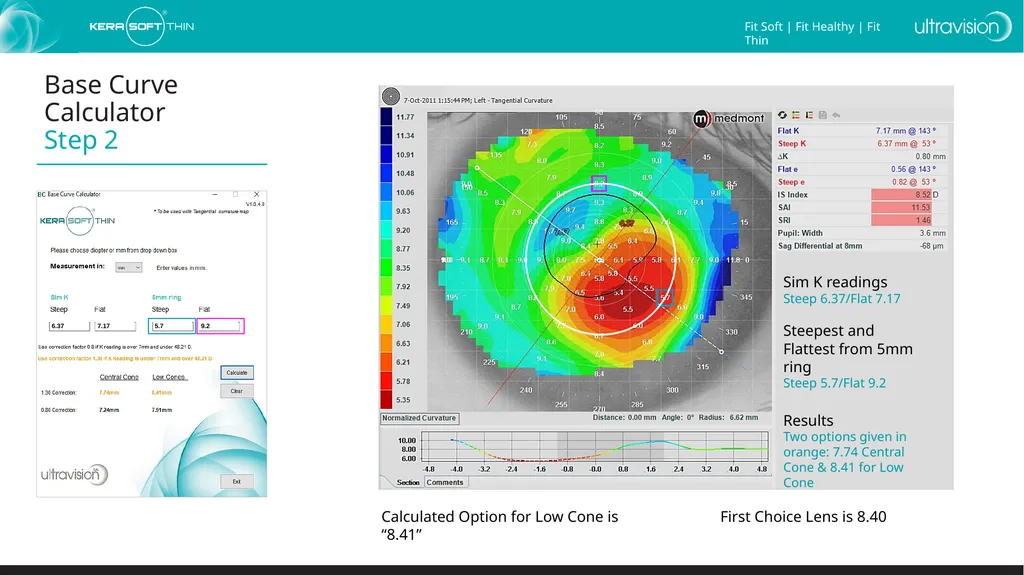Click the Steep K row value
Screen dimensions: 1024x575
[x=906, y=144]
